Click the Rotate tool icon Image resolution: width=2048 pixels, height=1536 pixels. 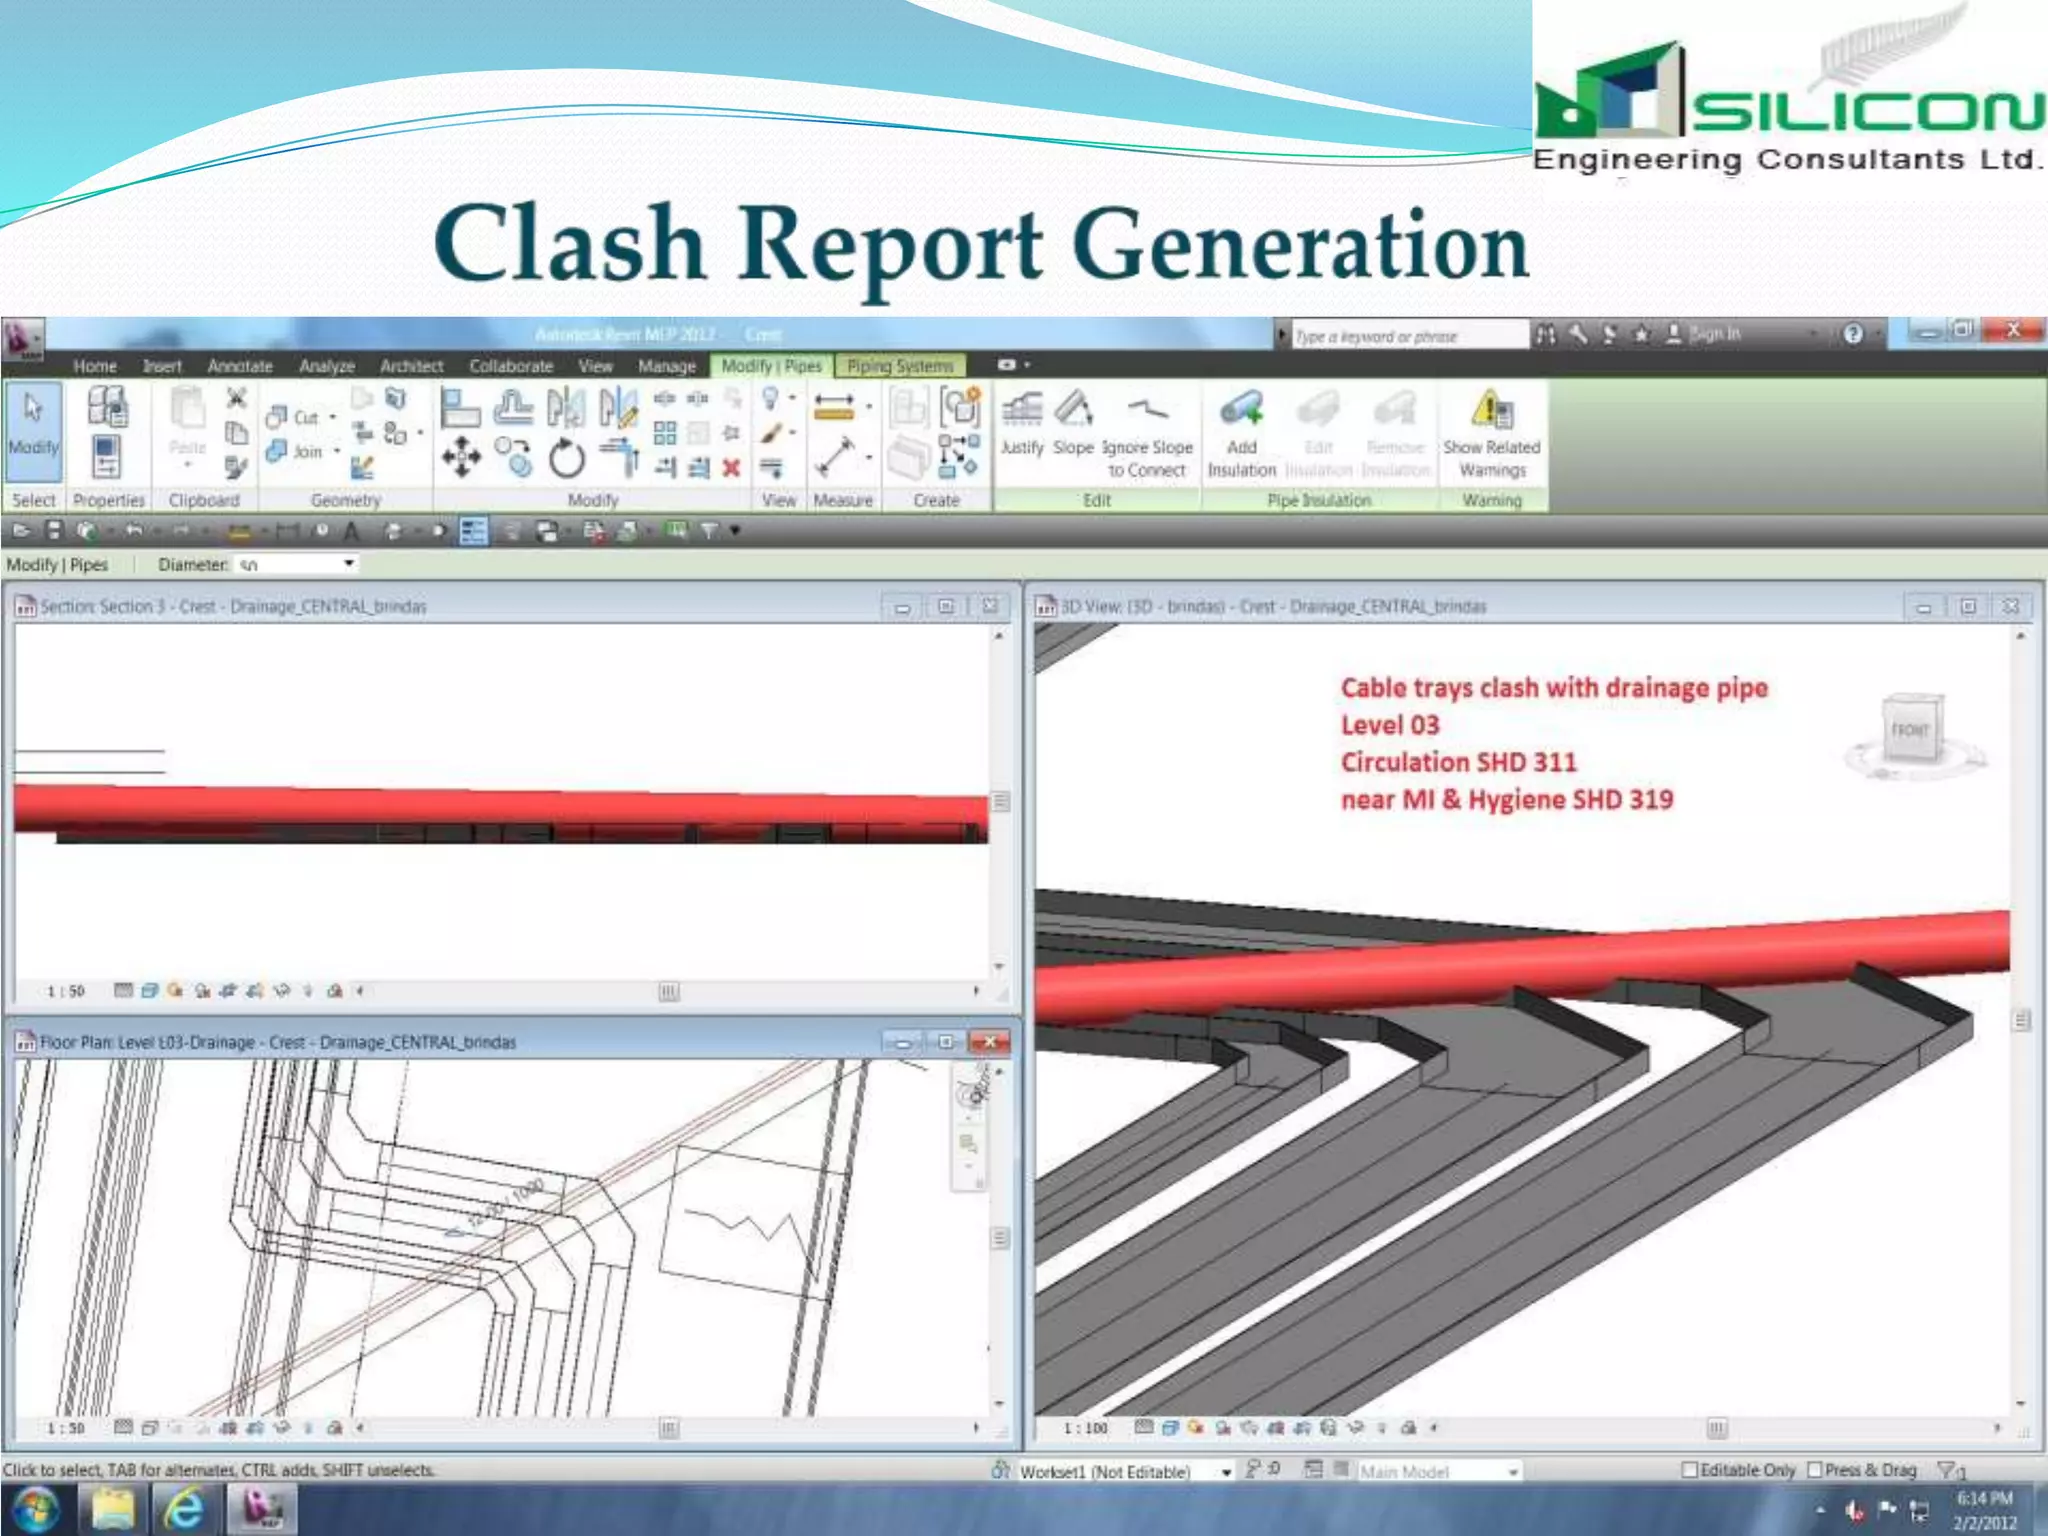click(x=566, y=459)
